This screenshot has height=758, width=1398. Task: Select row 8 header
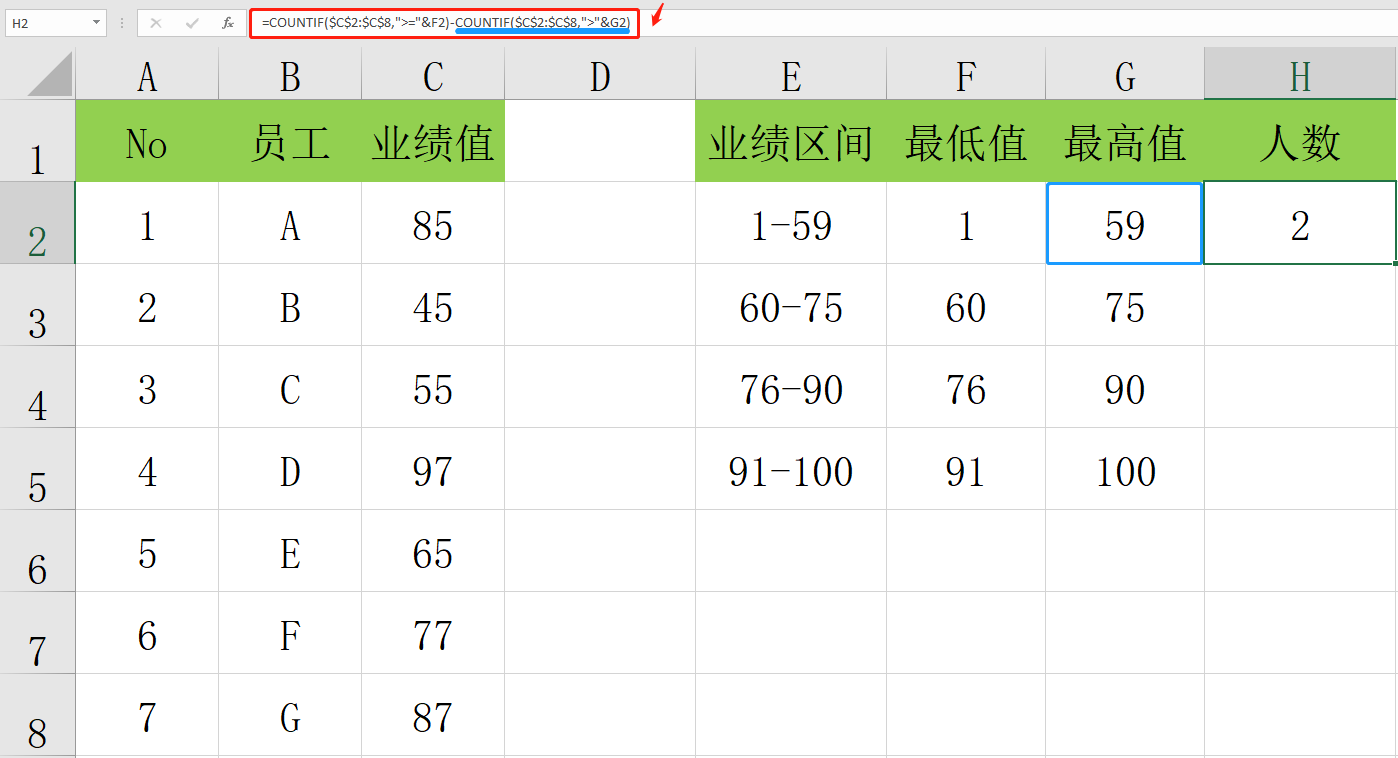37,715
